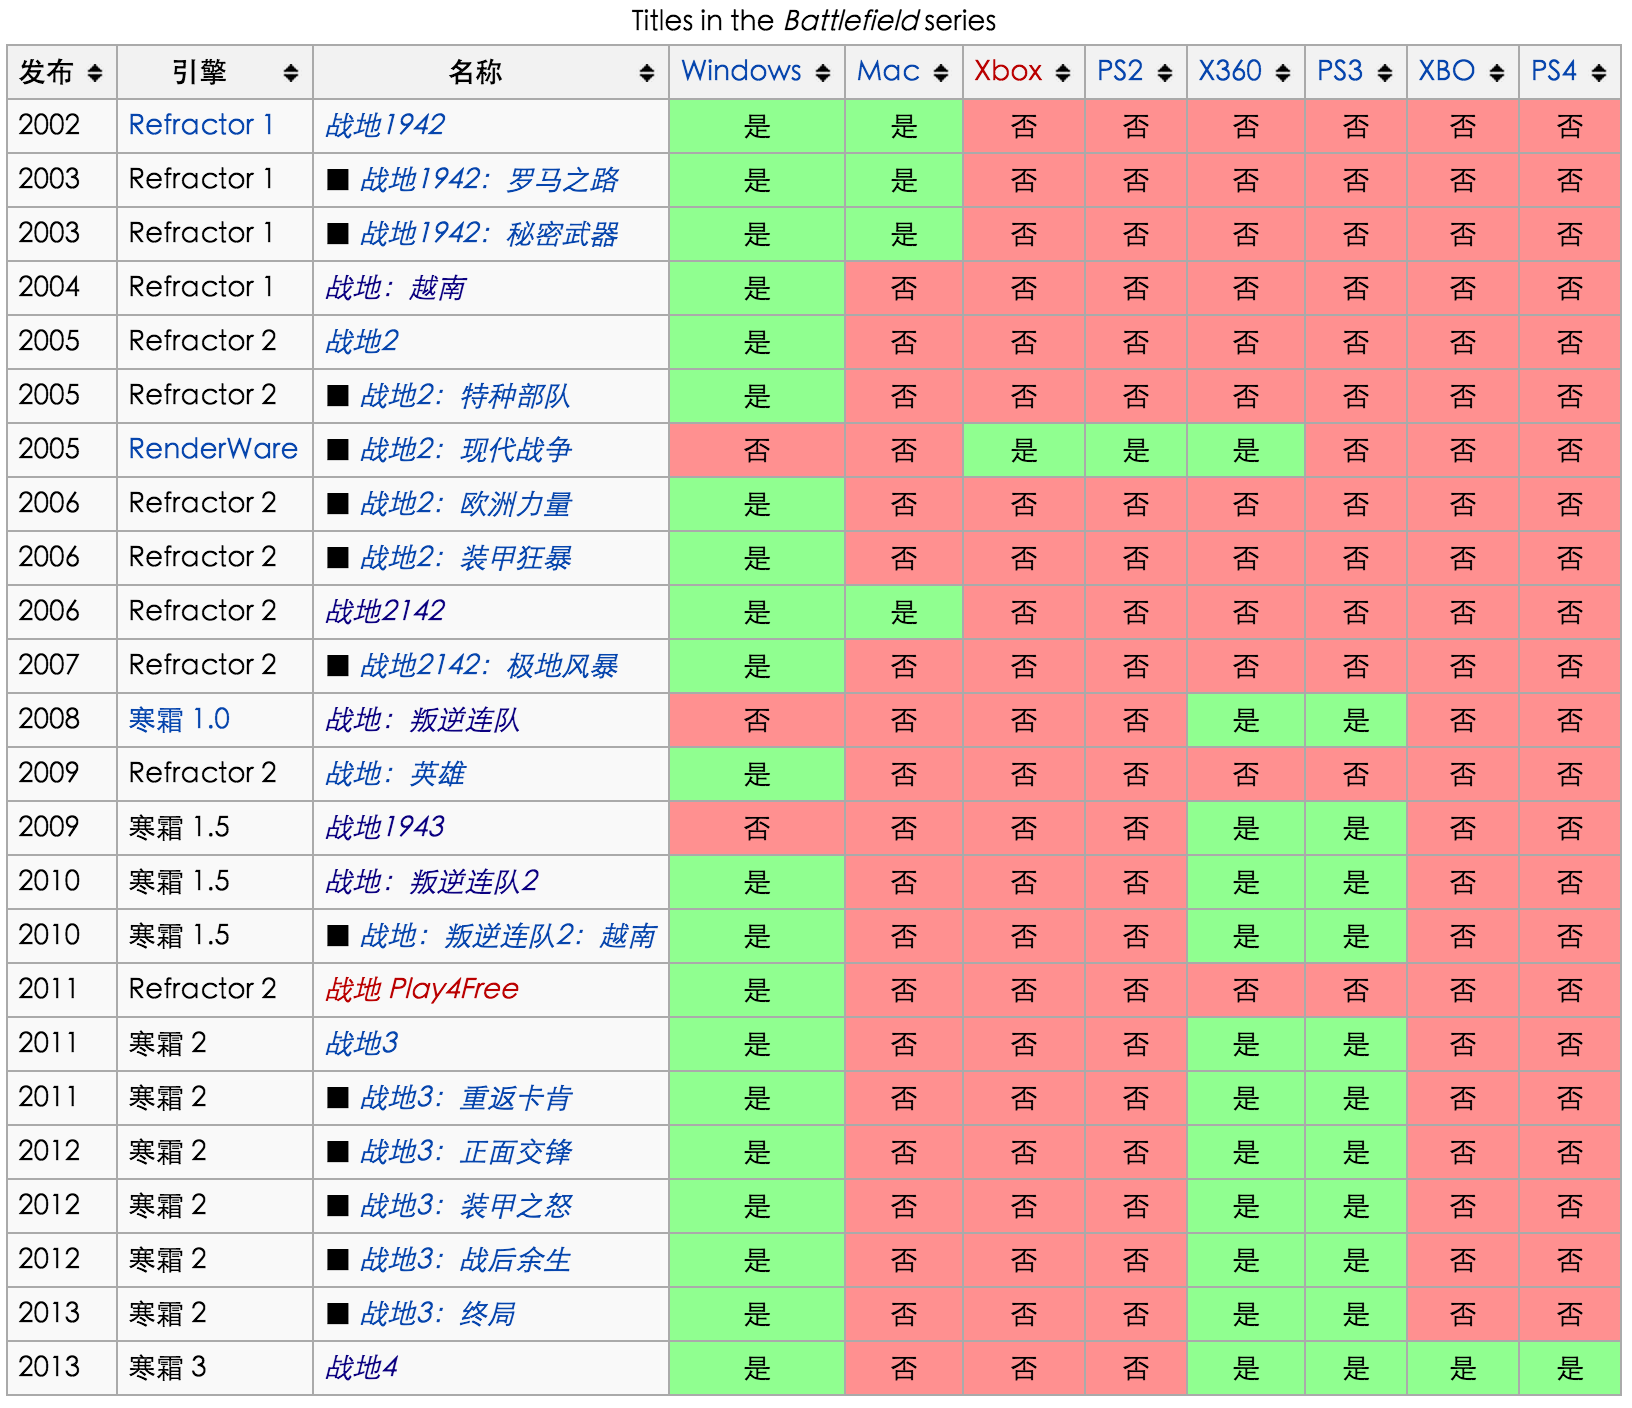This screenshot has height=1408, width=1632.
Task: Open the 战地2142 game link
Action: click(x=385, y=611)
